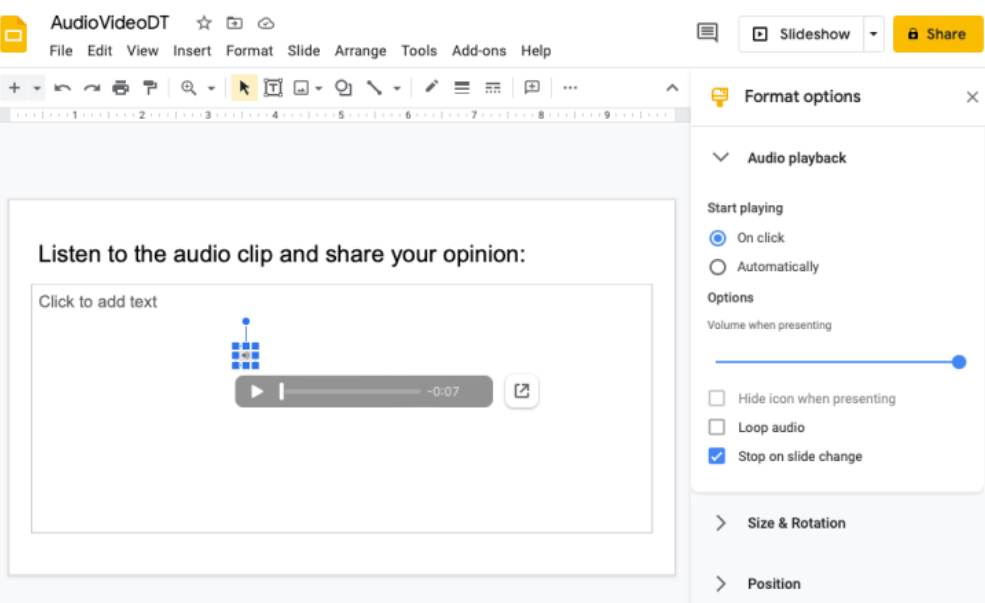
Task: Click the Format options panel icon
Action: point(720,97)
